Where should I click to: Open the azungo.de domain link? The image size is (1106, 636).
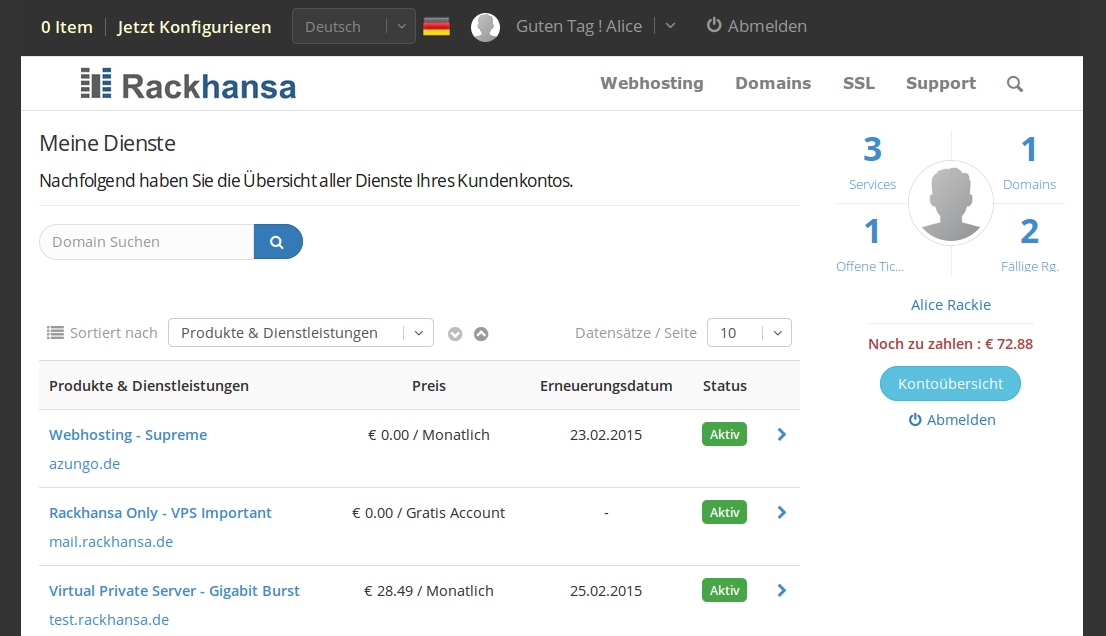pyautogui.click(x=84, y=464)
